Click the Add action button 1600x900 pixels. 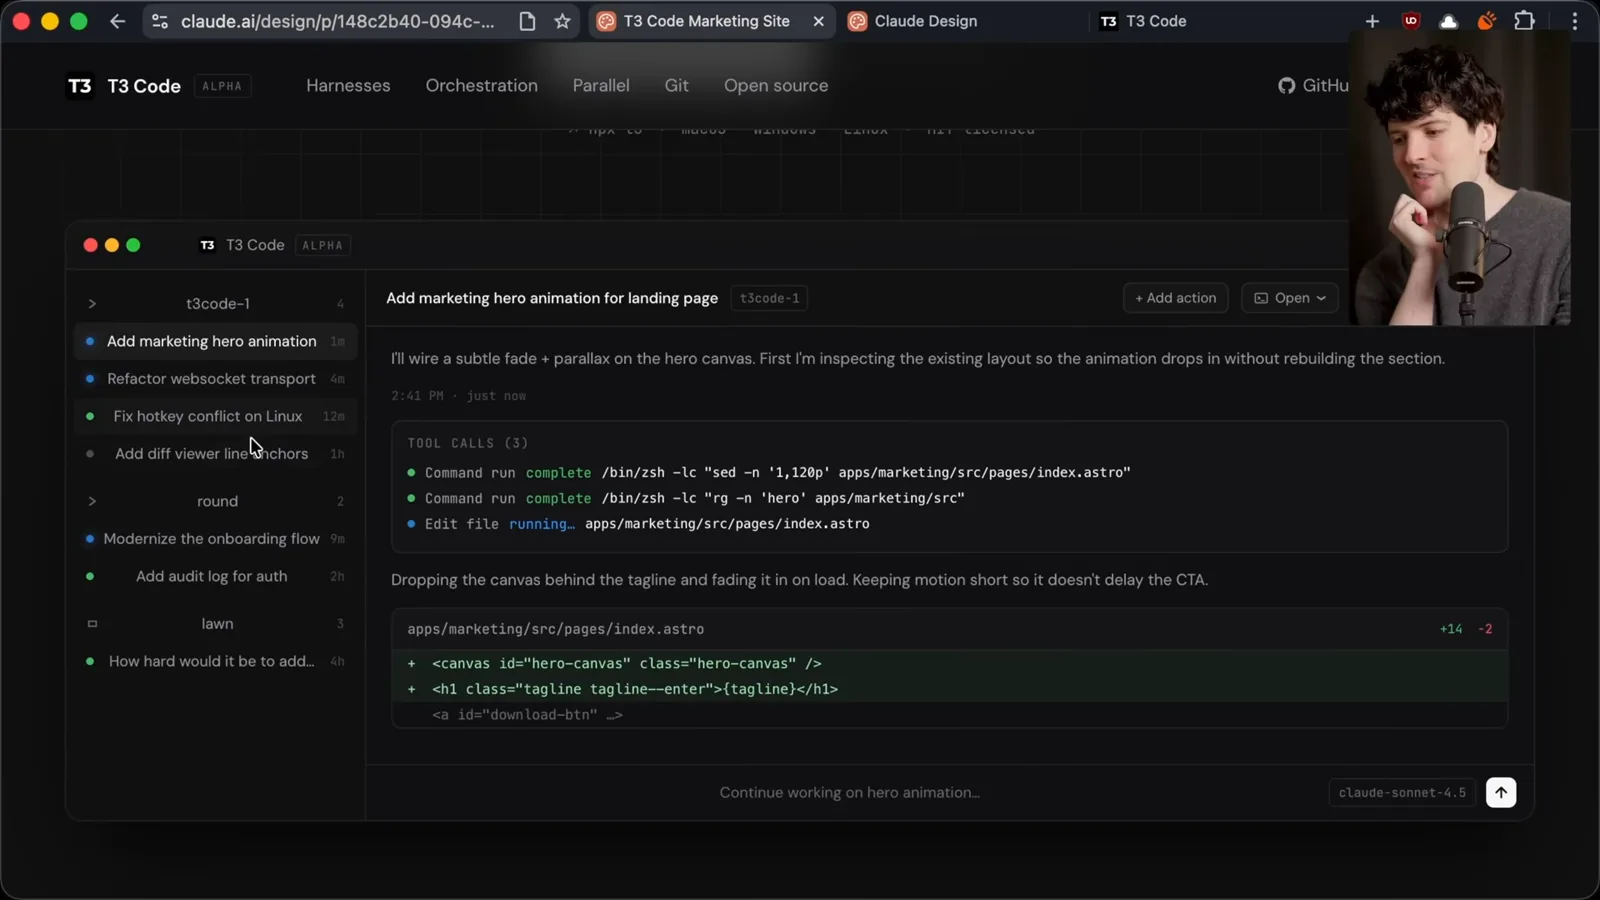click(x=1175, y=298)
